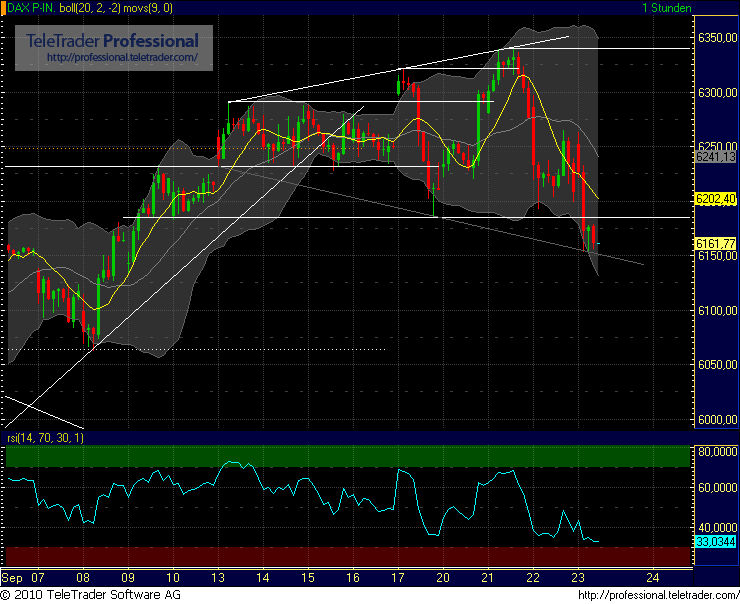Click date 07 on the time axis
Viewport: 740px width, 604px height.
(38, 578)
